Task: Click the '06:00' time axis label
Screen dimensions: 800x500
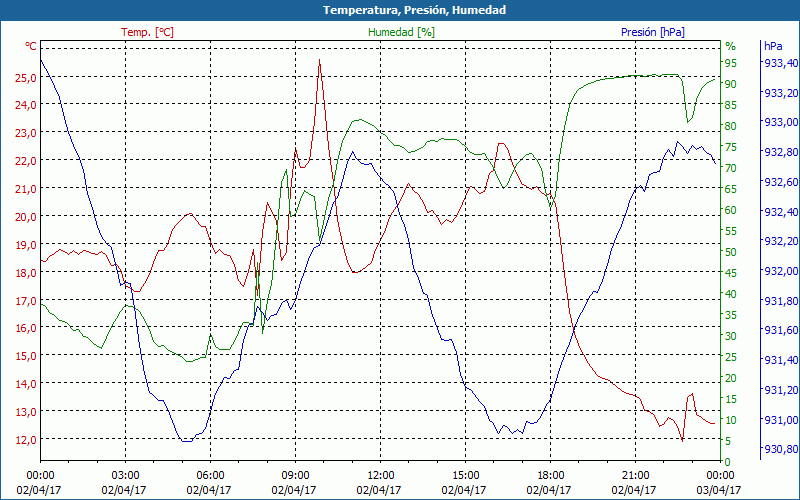Action: point(210,477)
